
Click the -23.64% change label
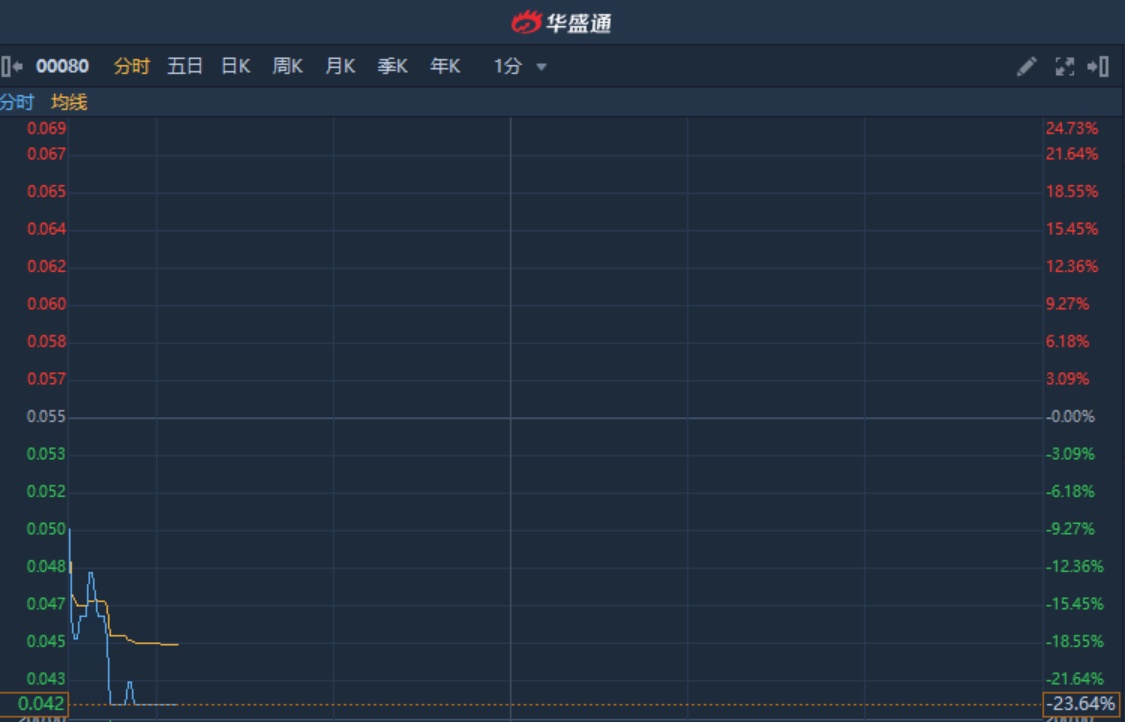(1081, 704)
